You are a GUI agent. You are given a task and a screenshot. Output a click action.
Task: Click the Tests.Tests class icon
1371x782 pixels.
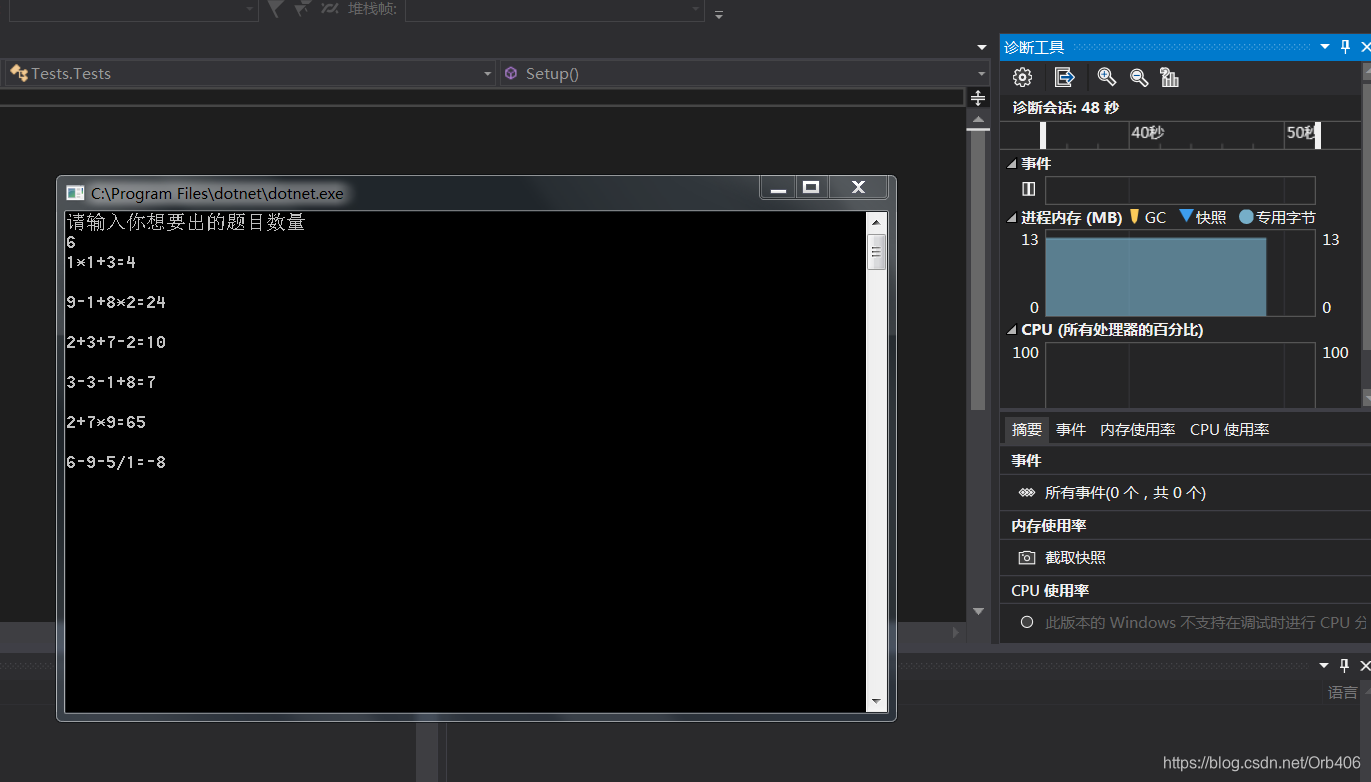pos(18,73)
